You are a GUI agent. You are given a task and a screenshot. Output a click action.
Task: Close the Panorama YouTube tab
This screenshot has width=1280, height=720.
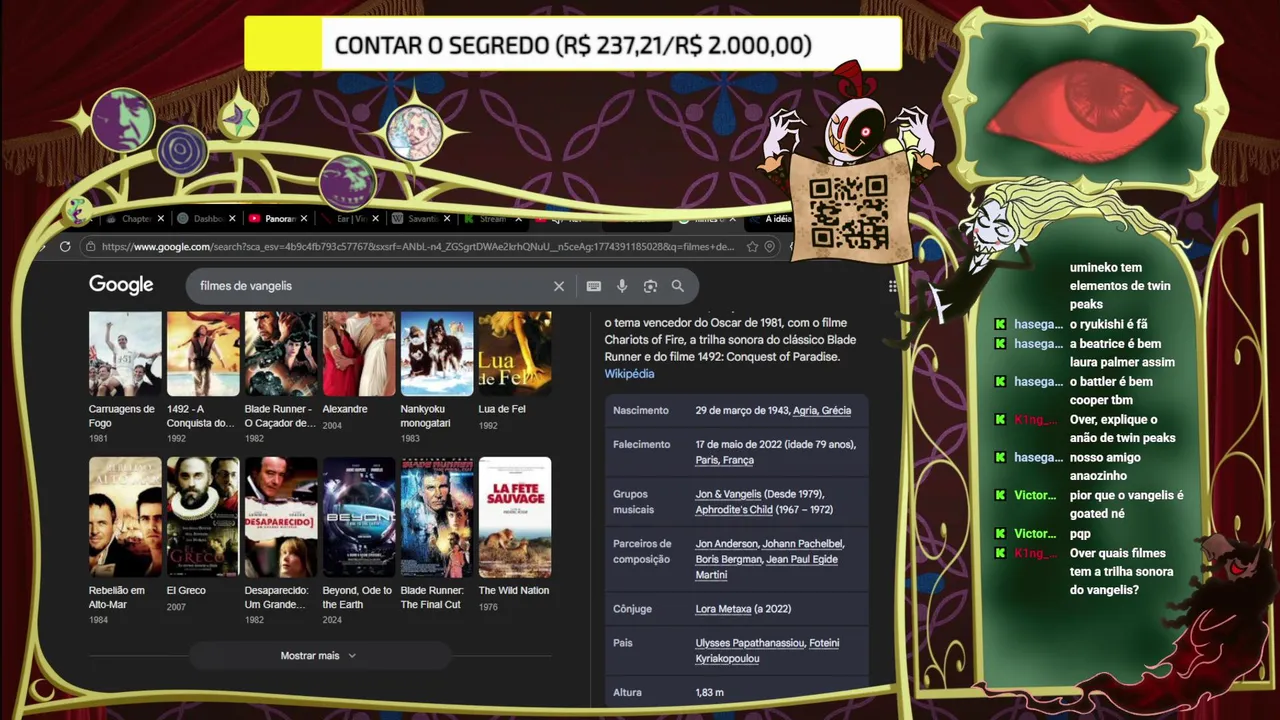304,219
